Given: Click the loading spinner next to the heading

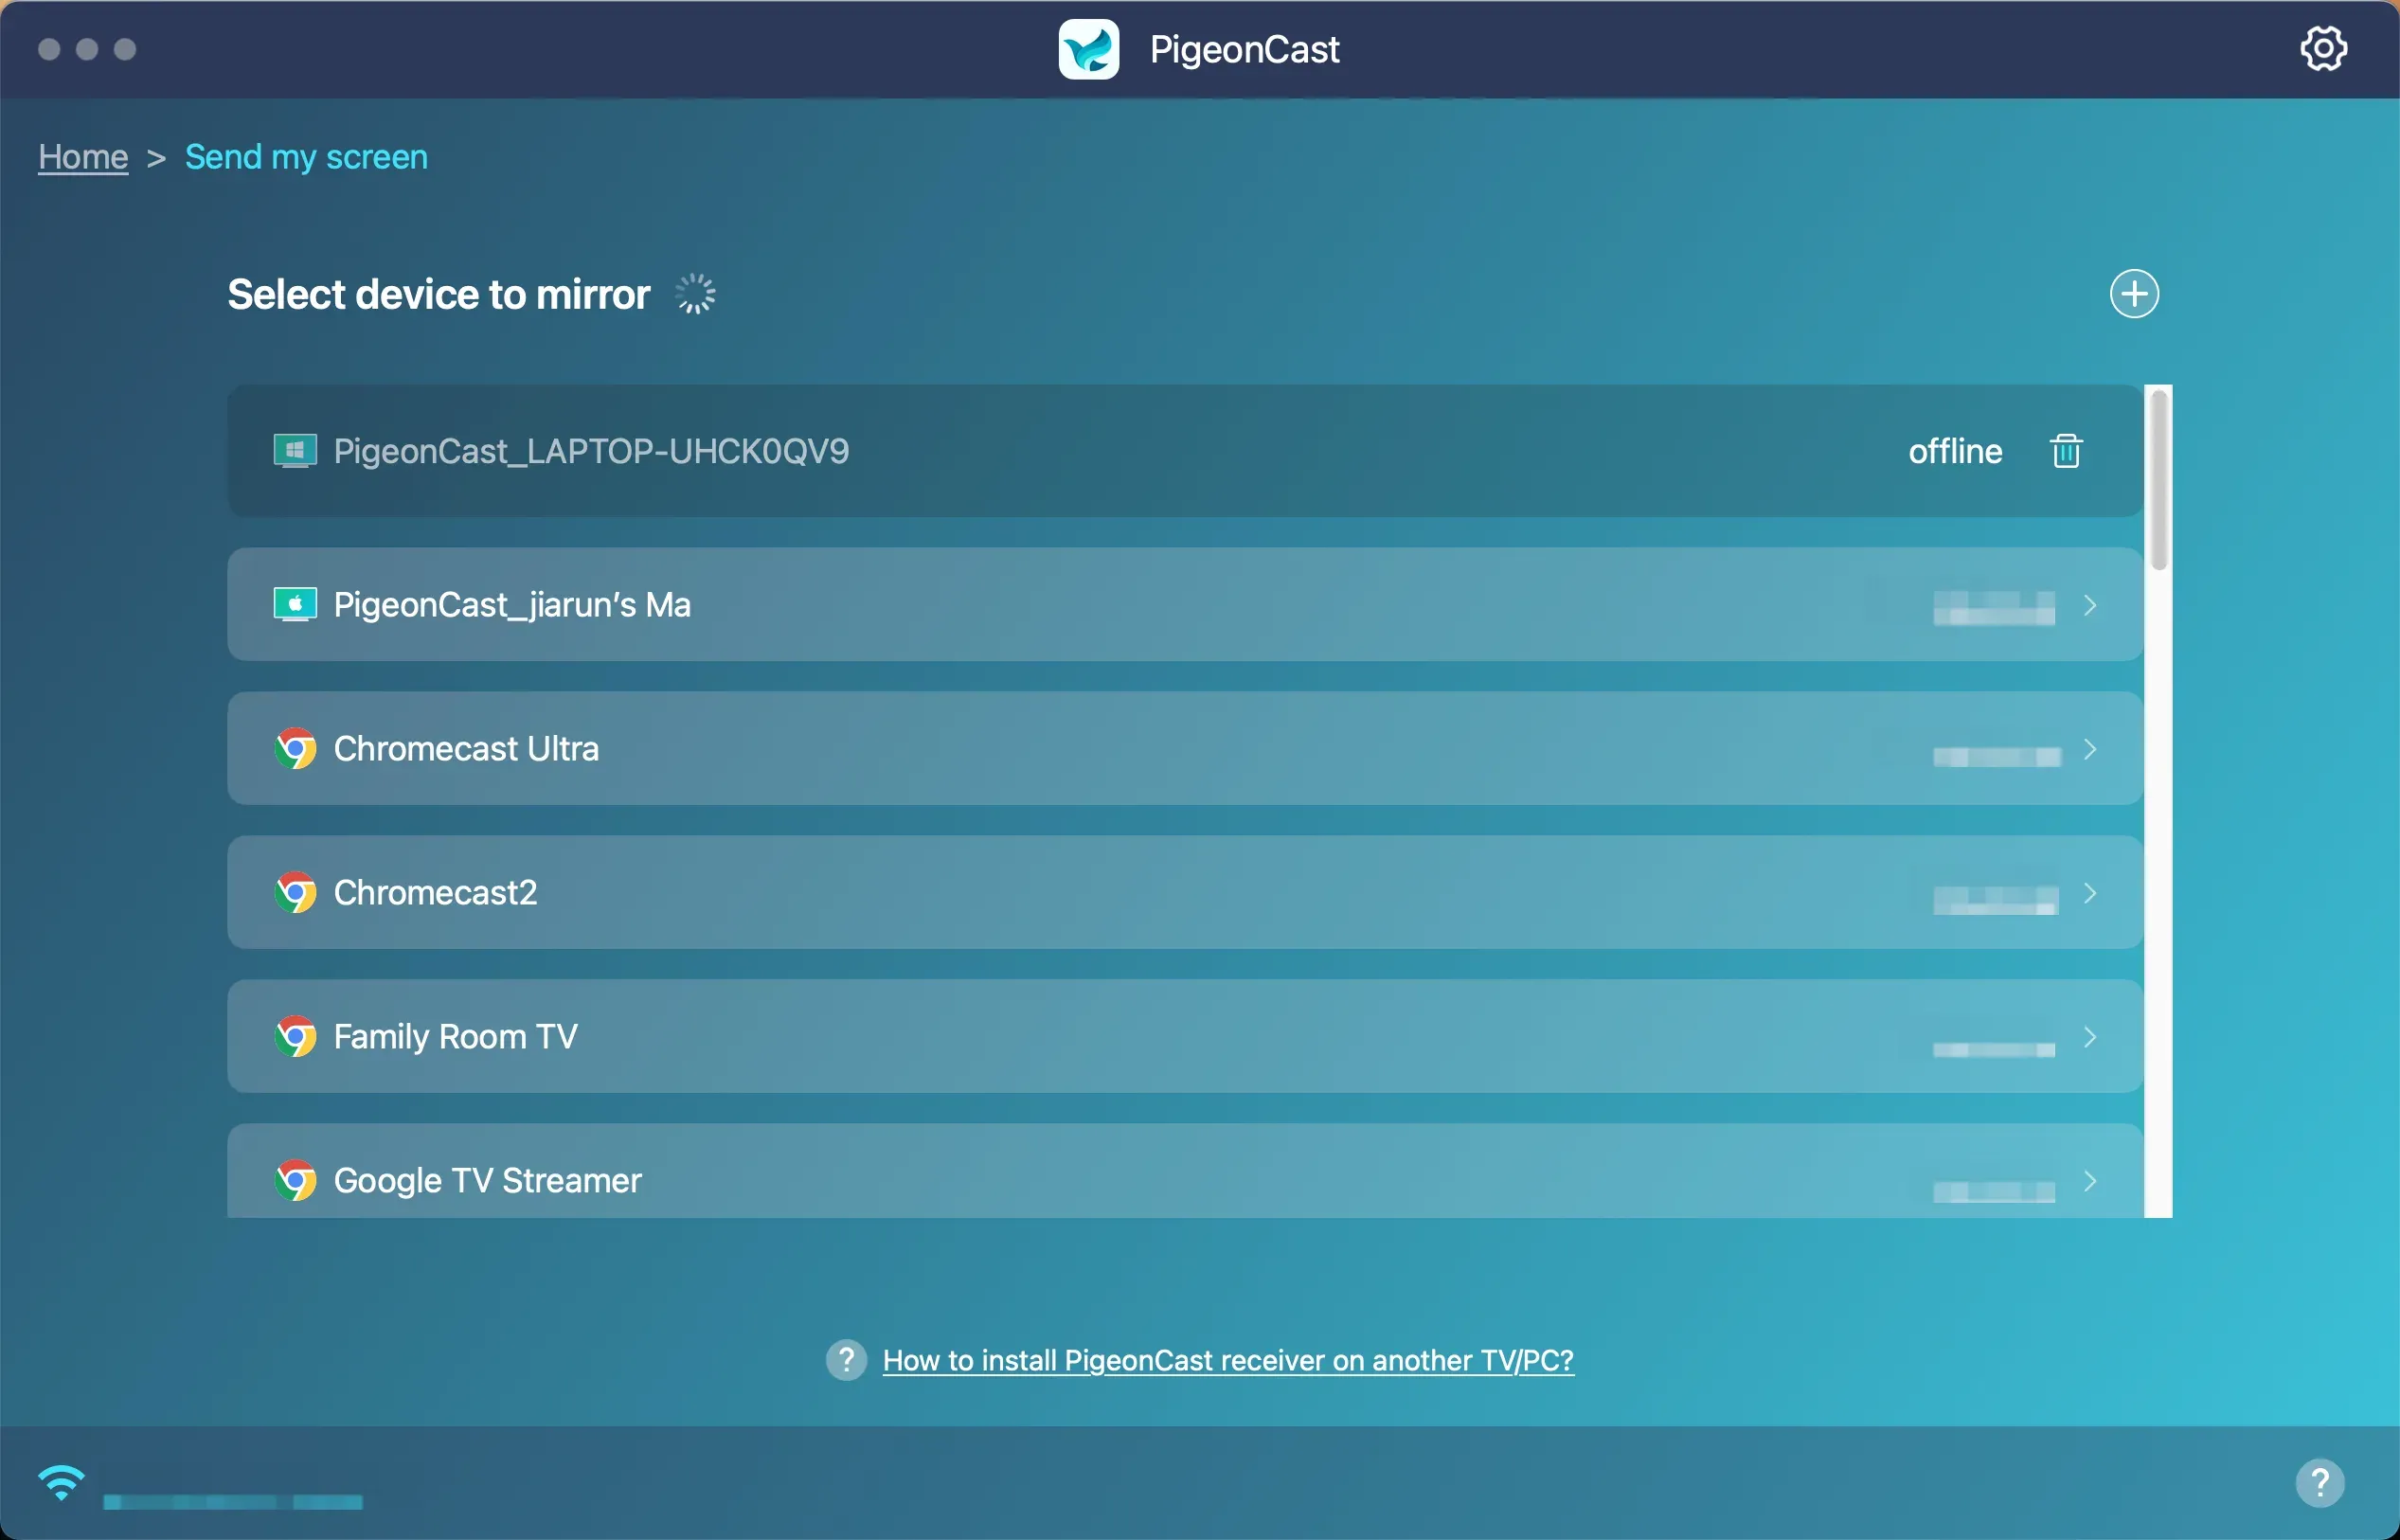Looking at the screenshot, I should click(695, 294).
